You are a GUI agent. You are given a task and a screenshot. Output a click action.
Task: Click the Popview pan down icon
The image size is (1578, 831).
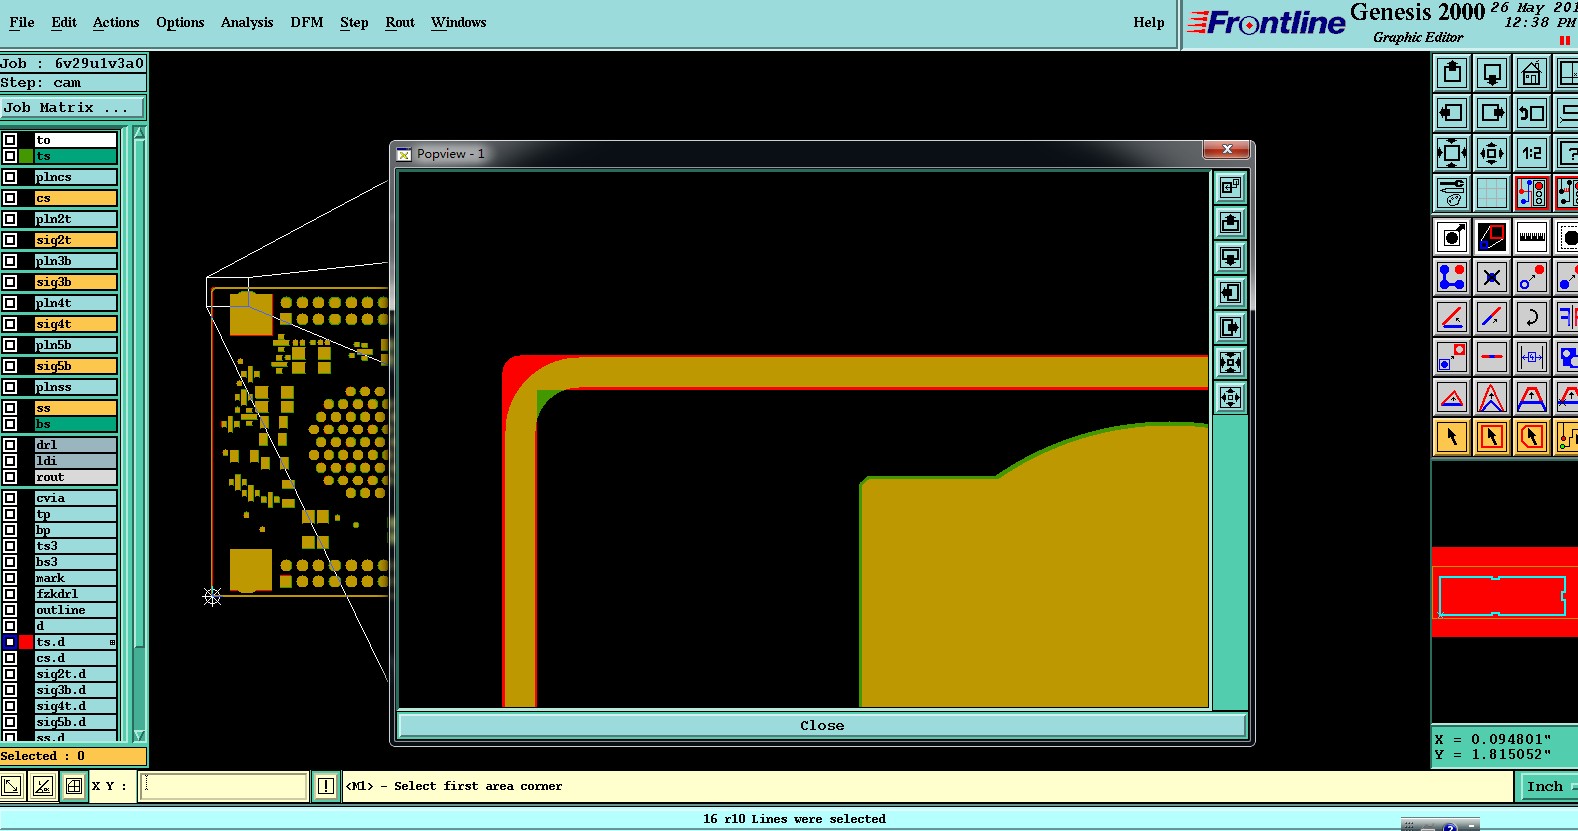(1230, 258)
